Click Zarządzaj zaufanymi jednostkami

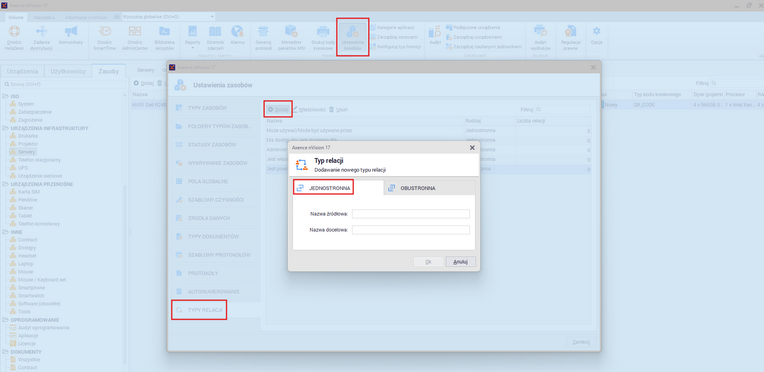coord(483,46)
